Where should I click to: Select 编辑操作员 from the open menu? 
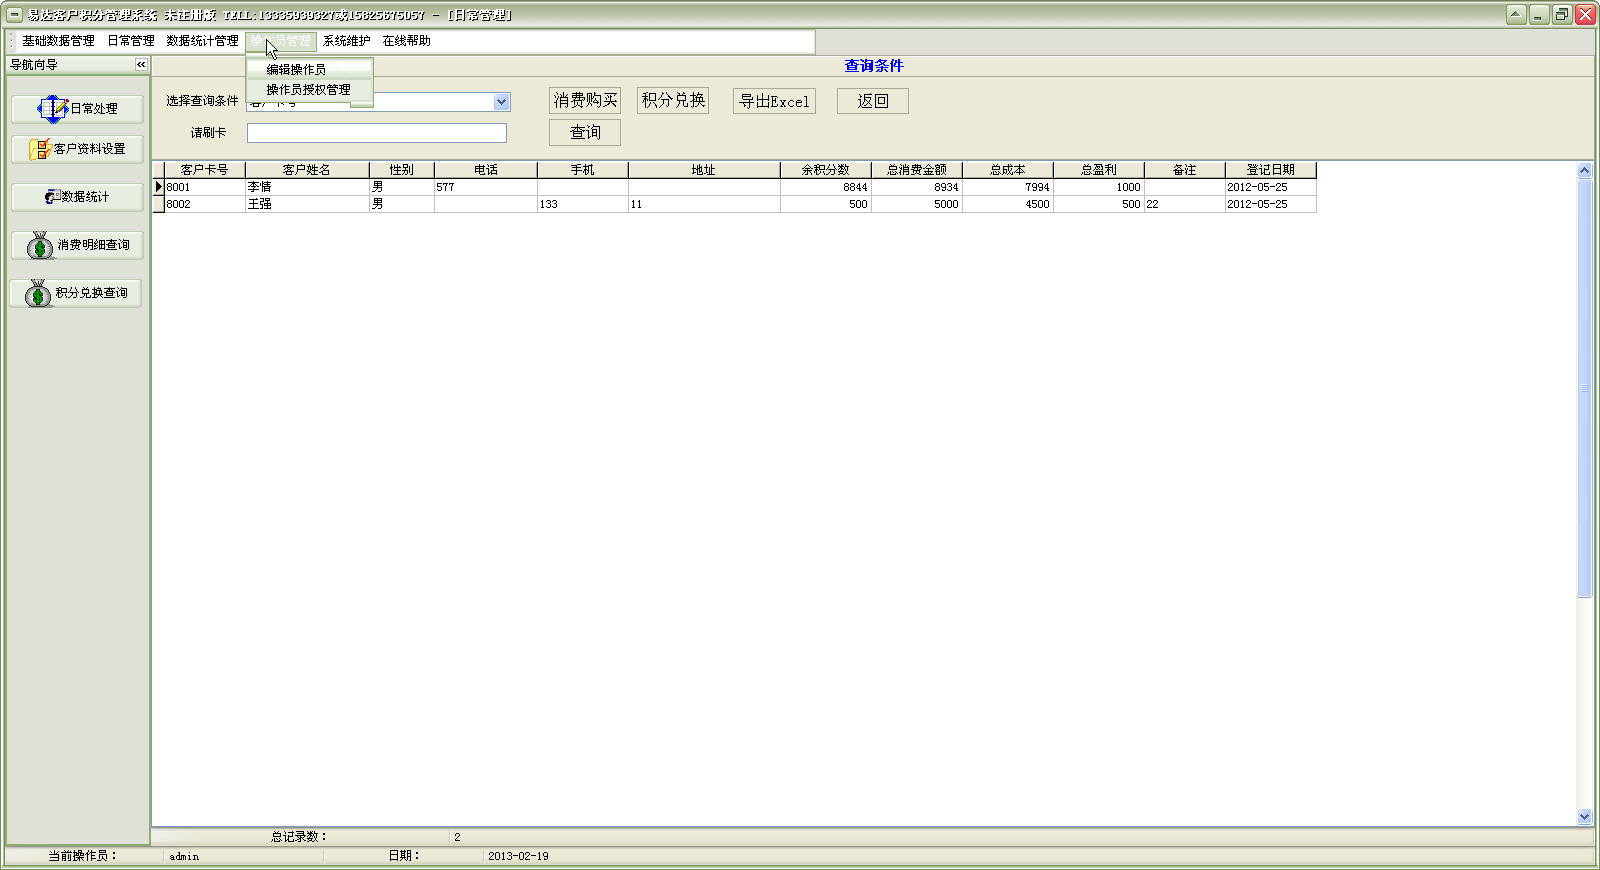[x=309, y=69]
